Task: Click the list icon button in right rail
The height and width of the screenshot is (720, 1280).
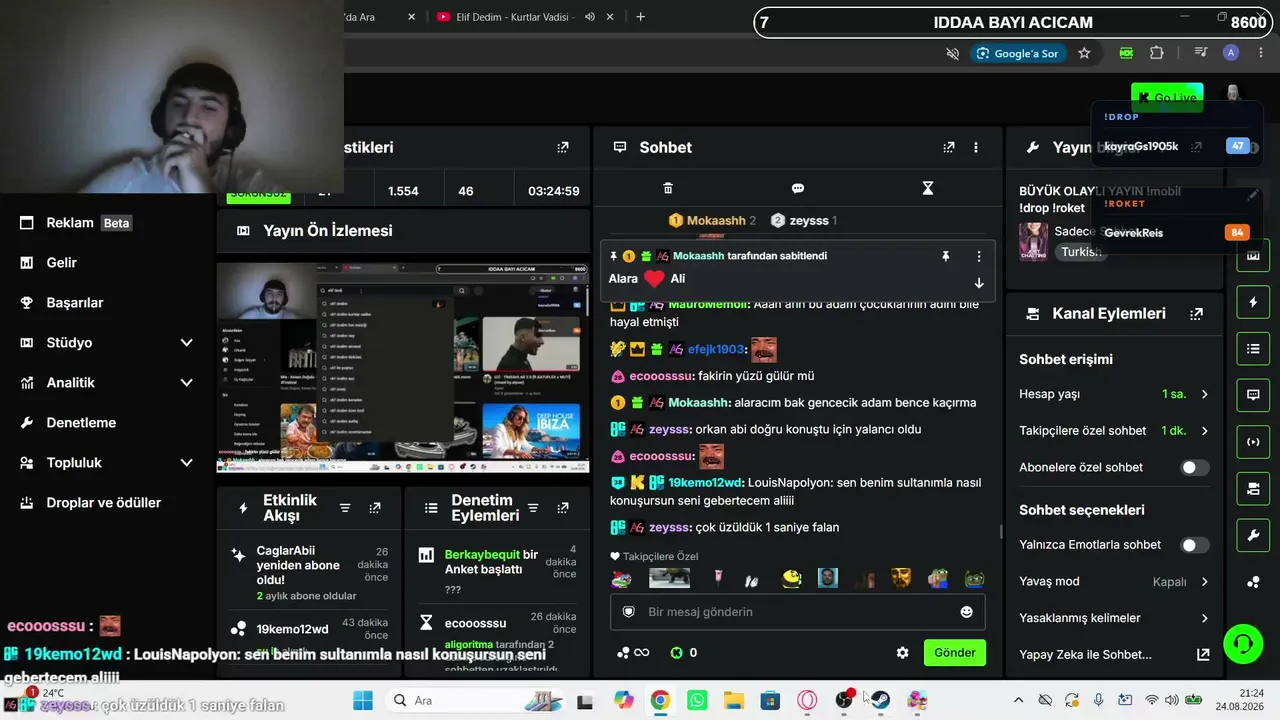Action: [1253, 349]
